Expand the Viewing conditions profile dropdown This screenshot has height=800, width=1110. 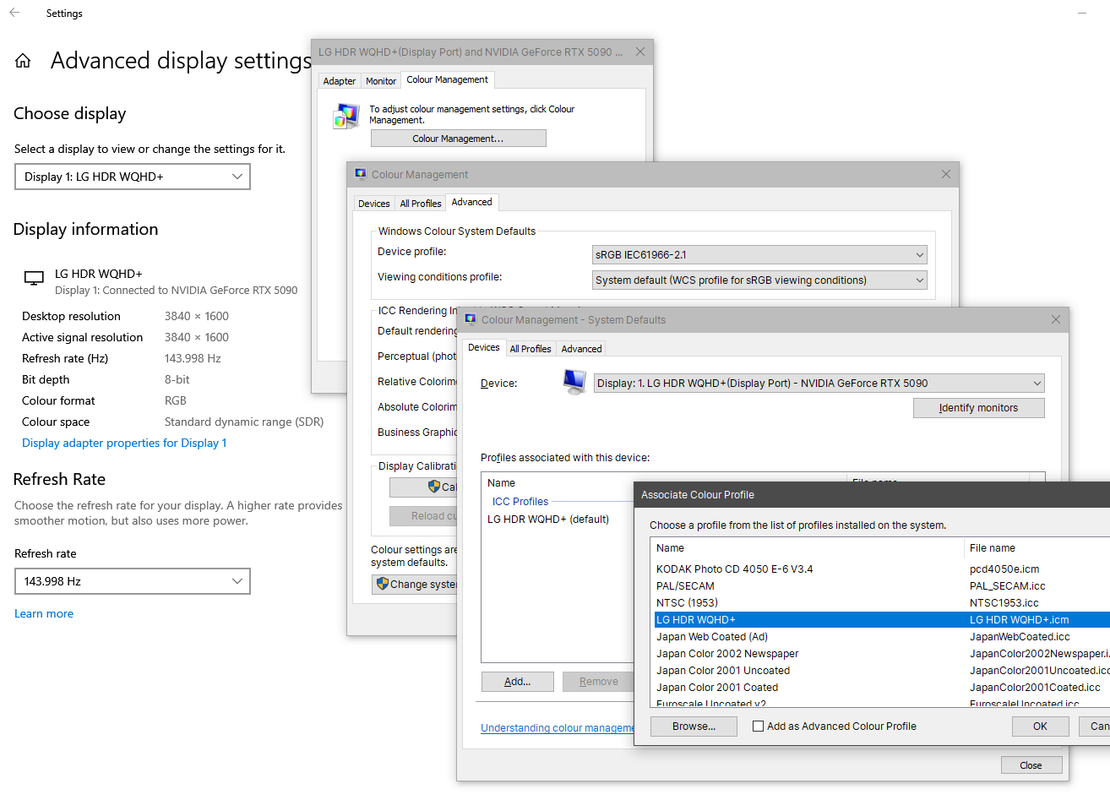pos(760,280)
